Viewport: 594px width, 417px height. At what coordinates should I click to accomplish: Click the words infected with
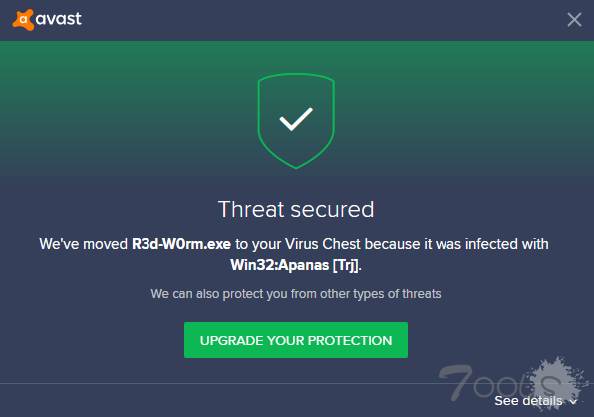click(x=506, y=244)
